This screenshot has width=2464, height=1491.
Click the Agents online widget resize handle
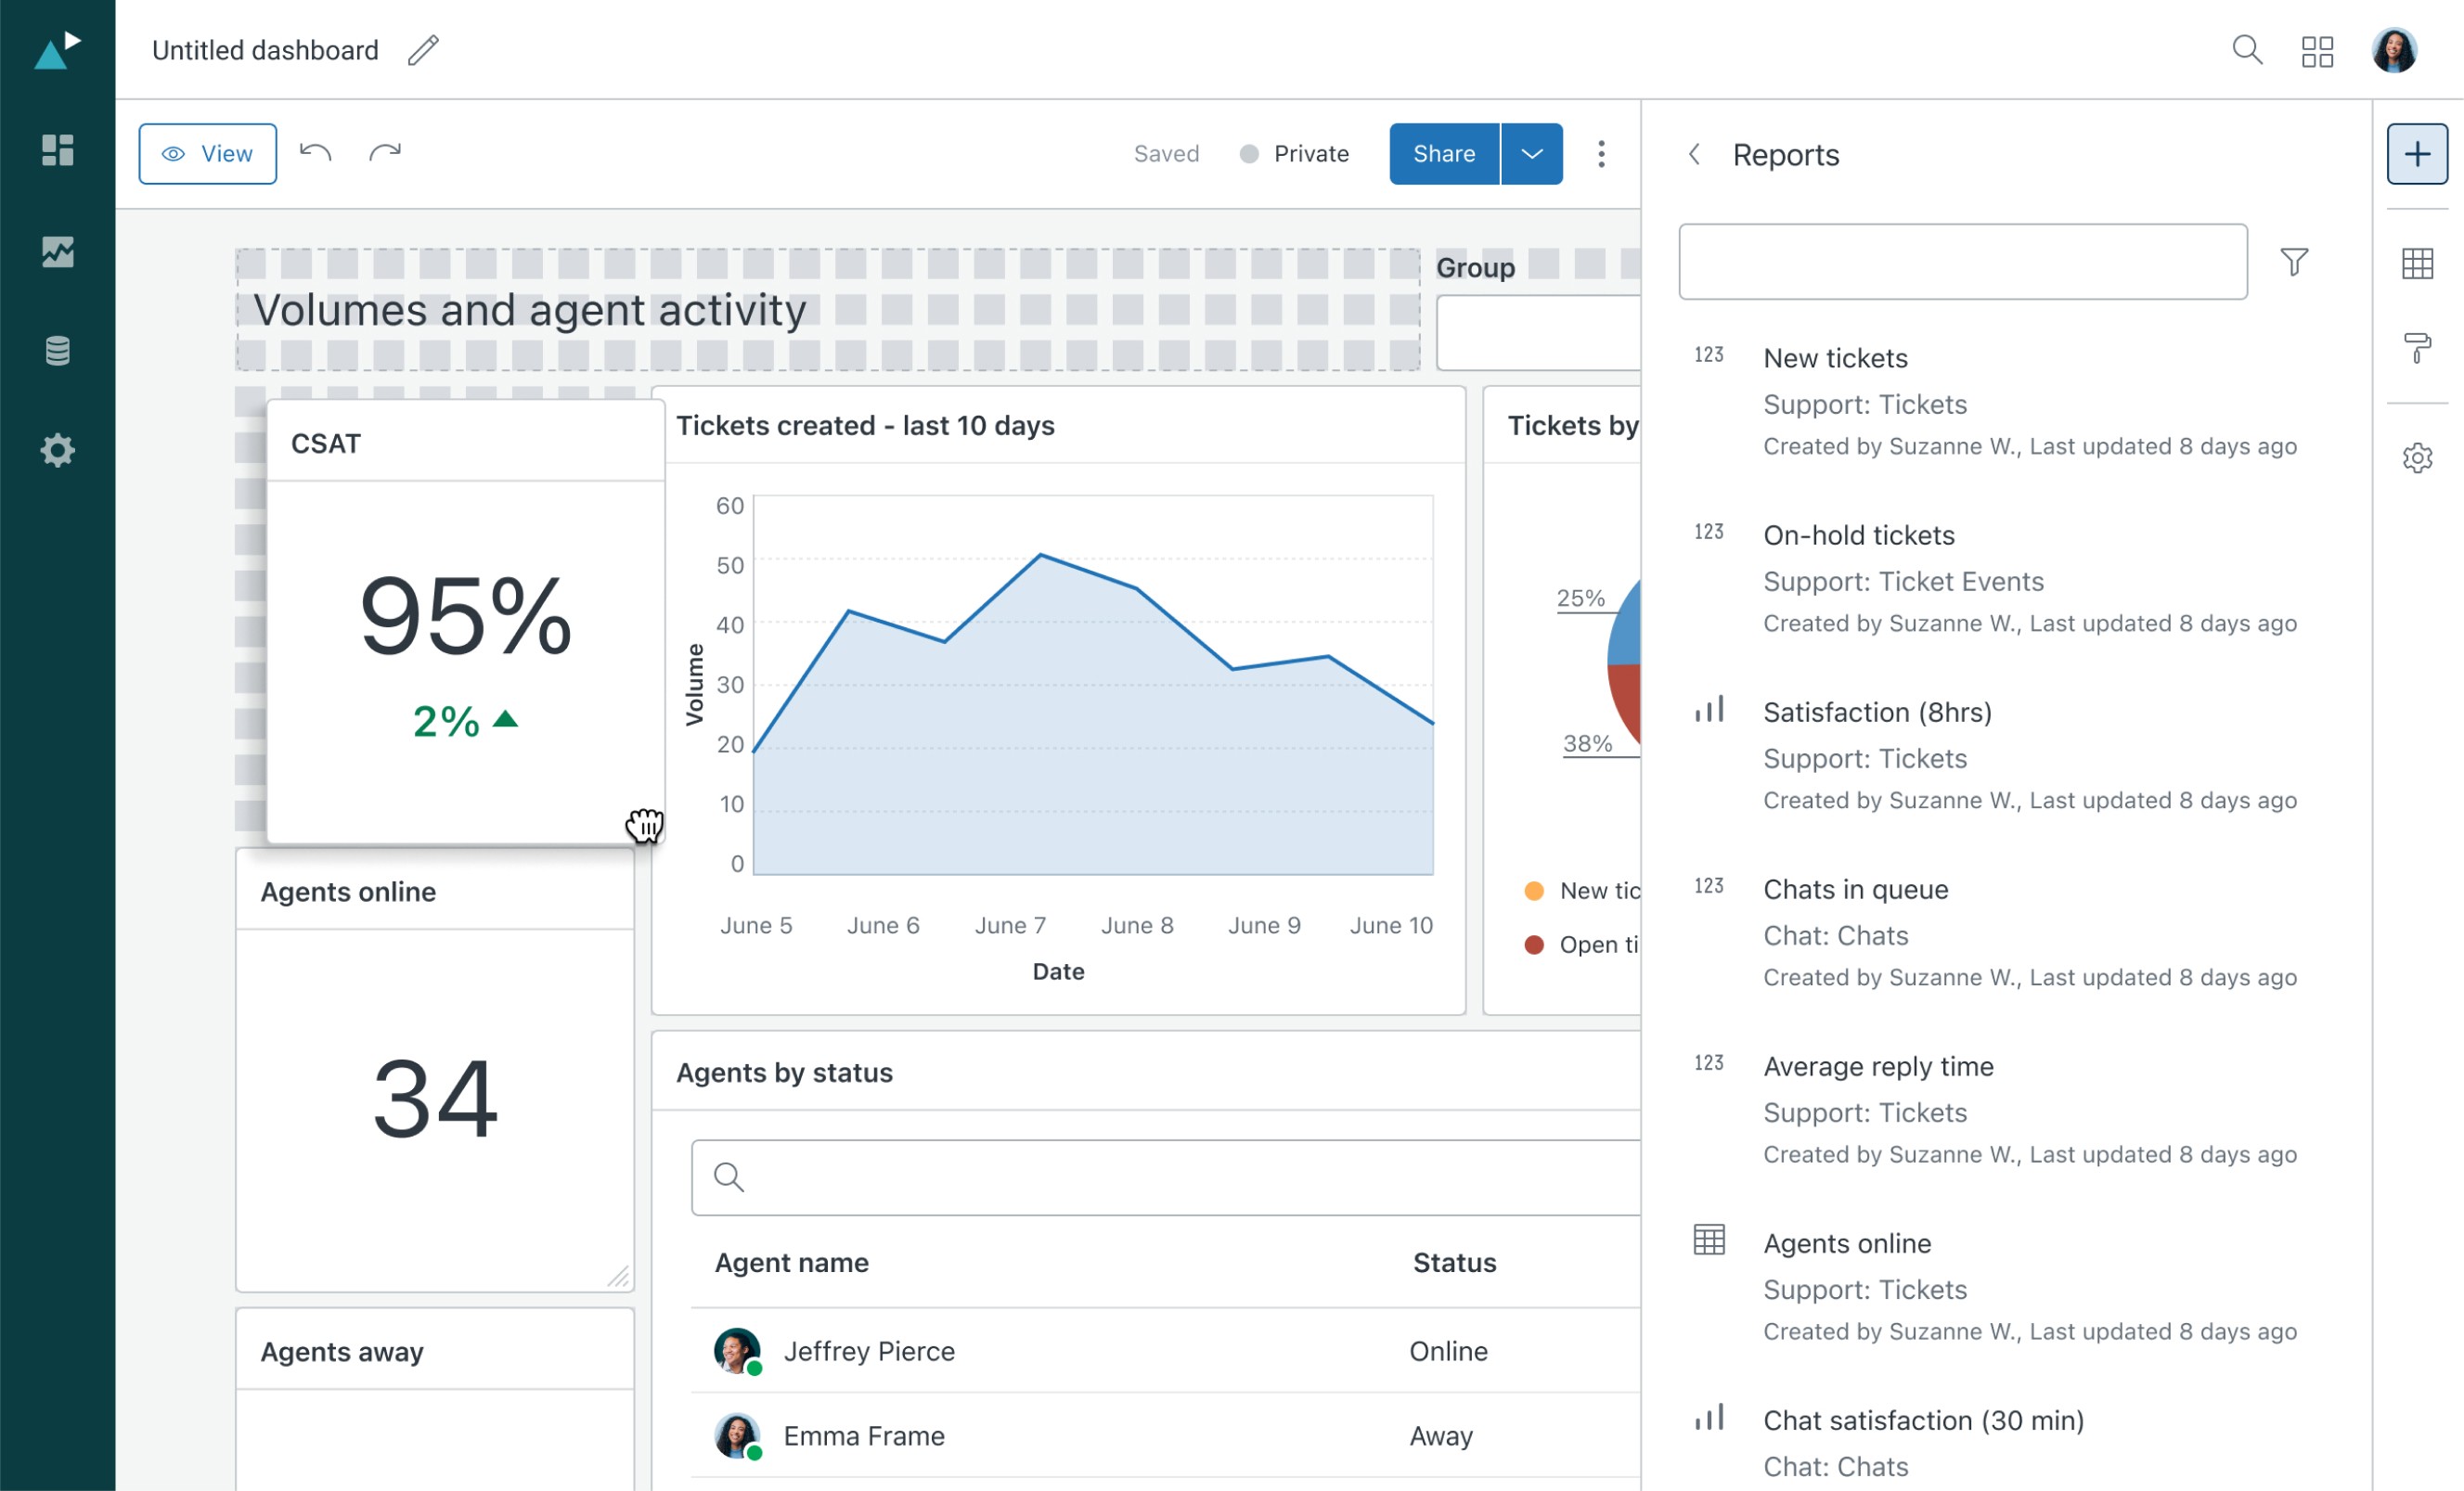[x=619, y=1277]
